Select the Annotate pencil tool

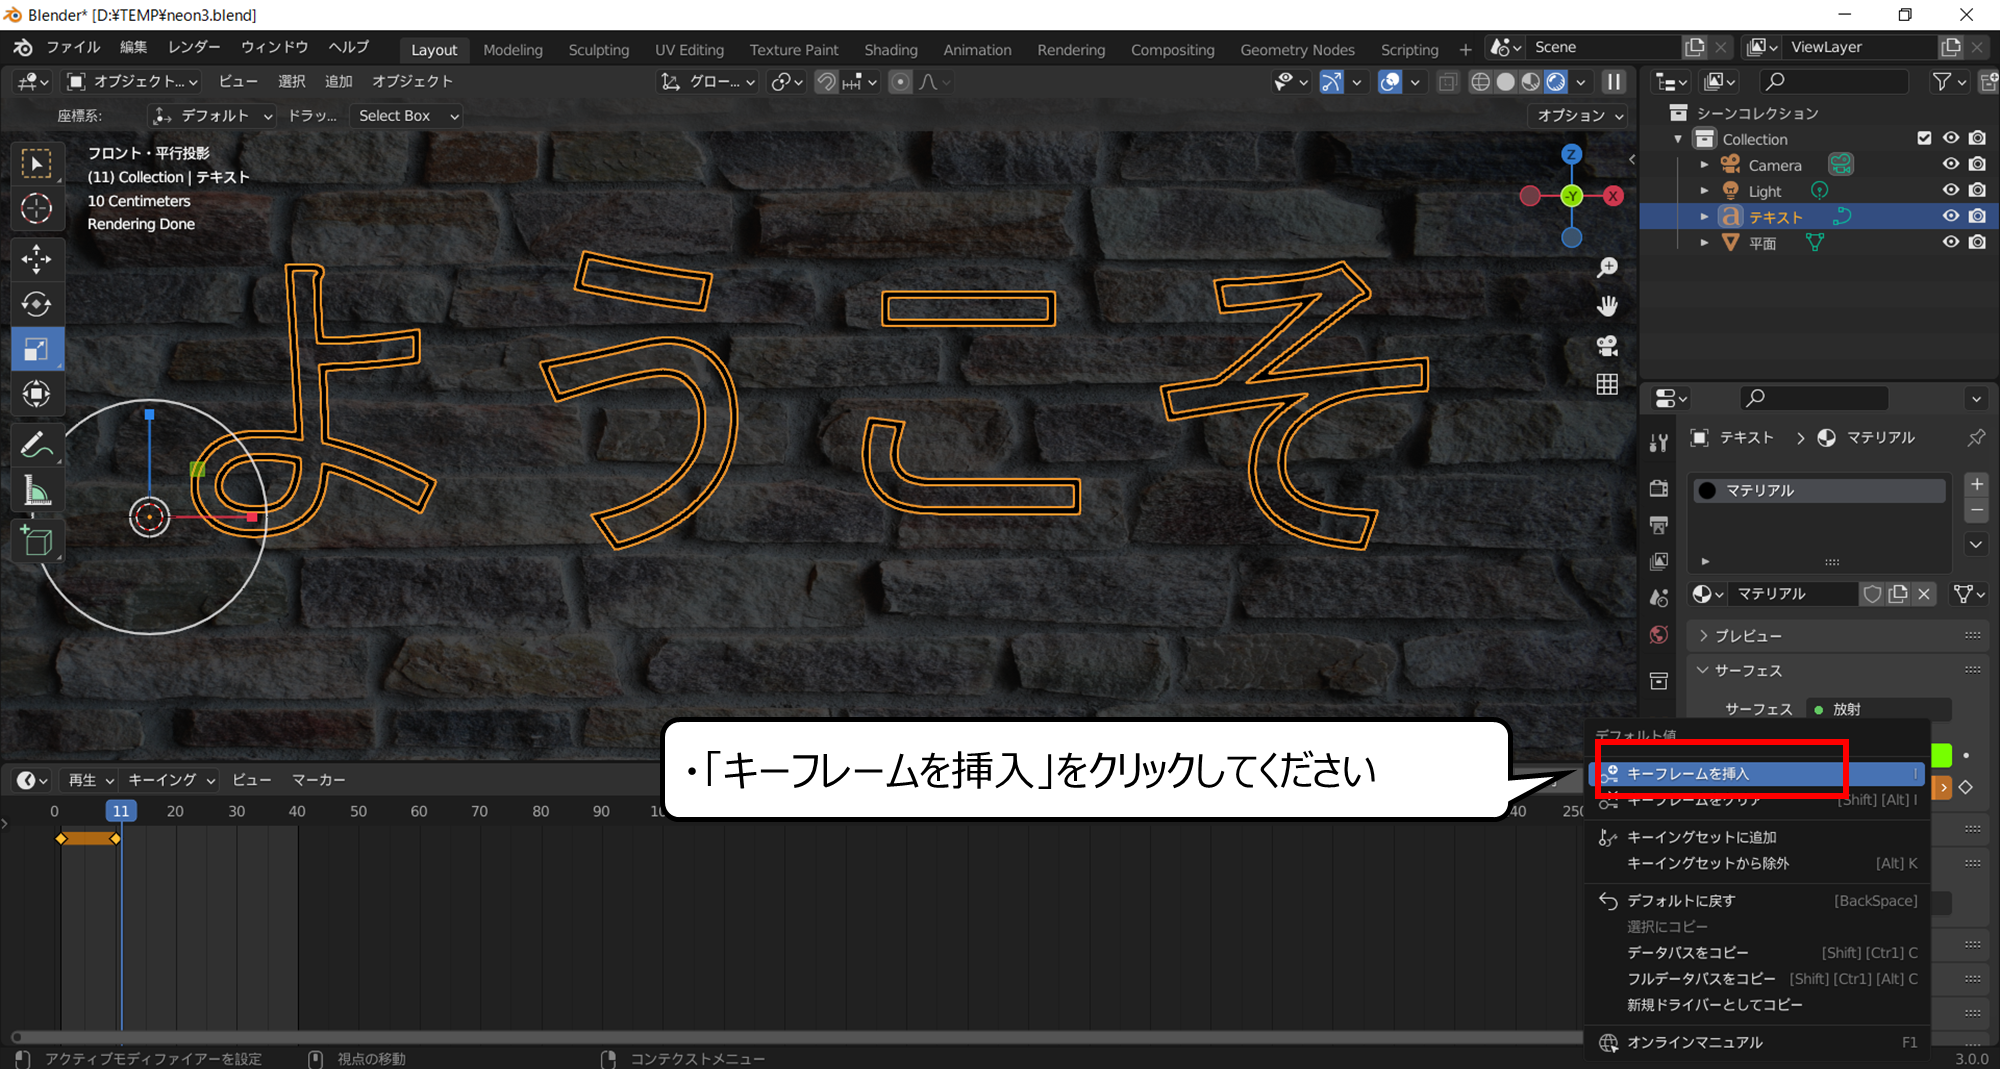coord(37,445)
